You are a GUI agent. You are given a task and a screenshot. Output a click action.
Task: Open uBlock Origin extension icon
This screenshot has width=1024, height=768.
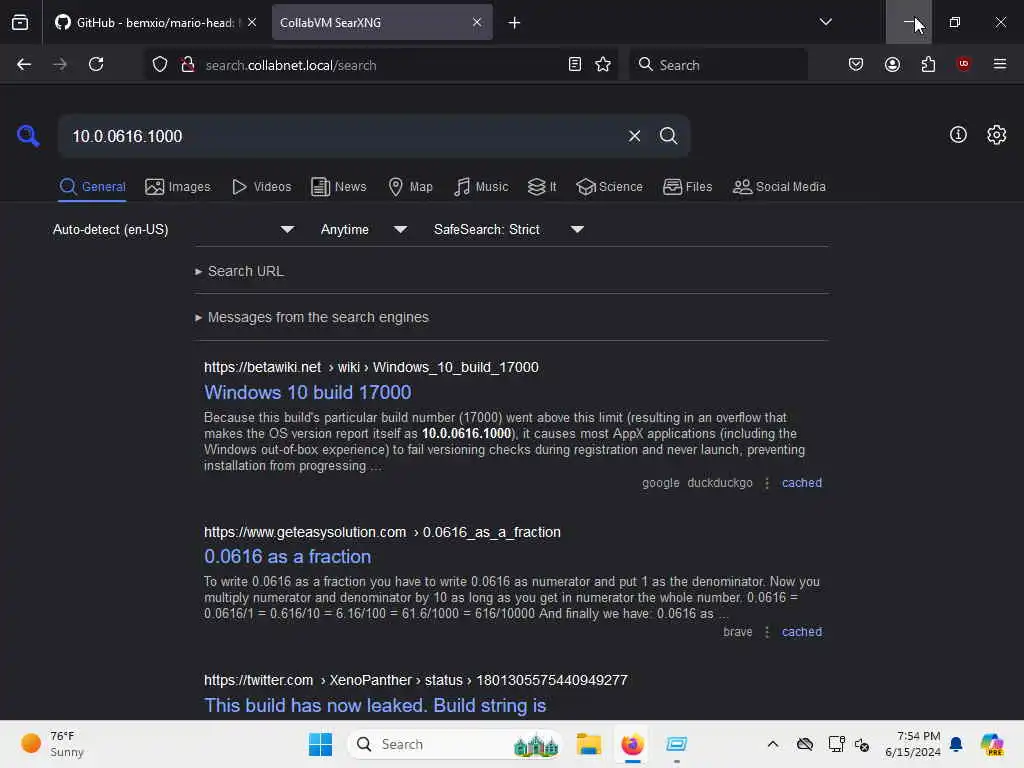[963, 63]
